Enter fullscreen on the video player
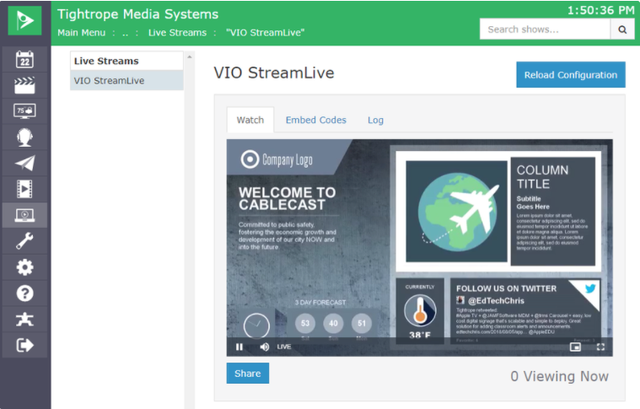This screenshot has width=640, height=409. point(600,347)
